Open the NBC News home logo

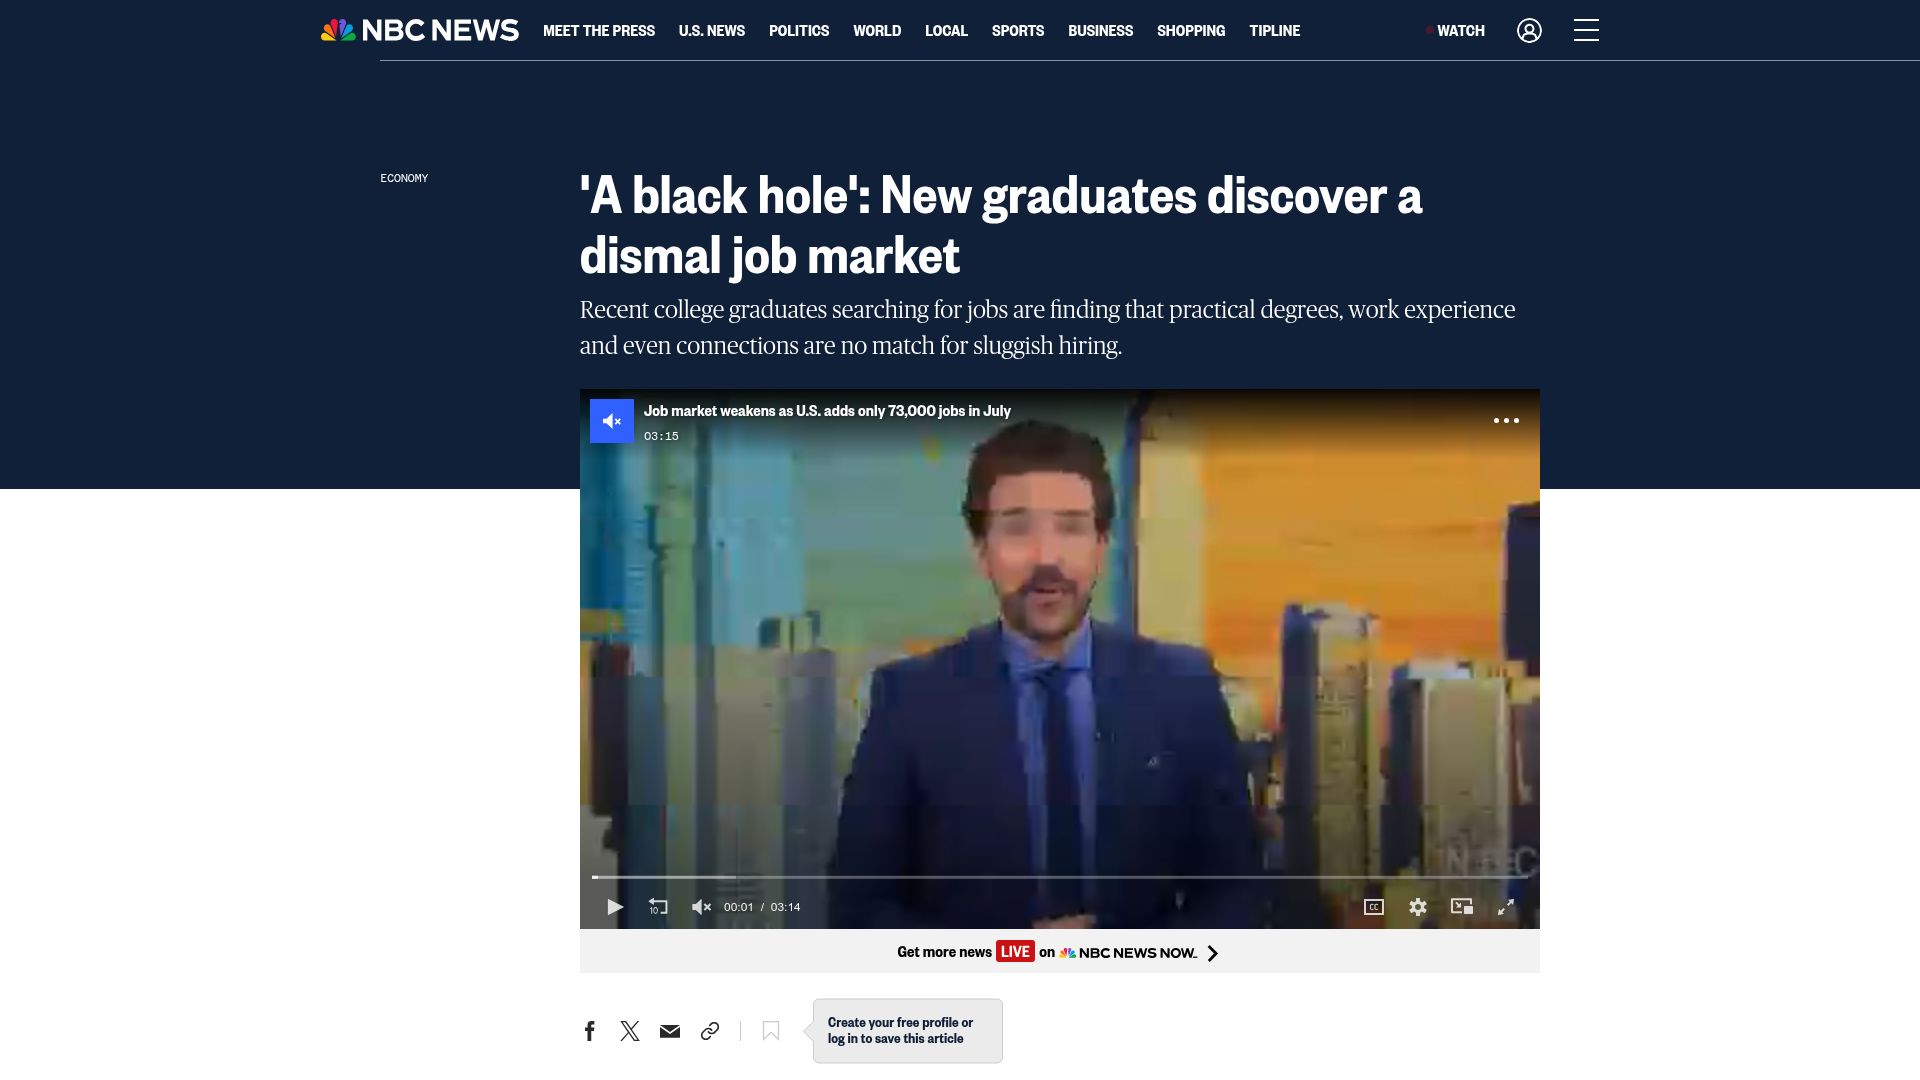coord(419,30)
